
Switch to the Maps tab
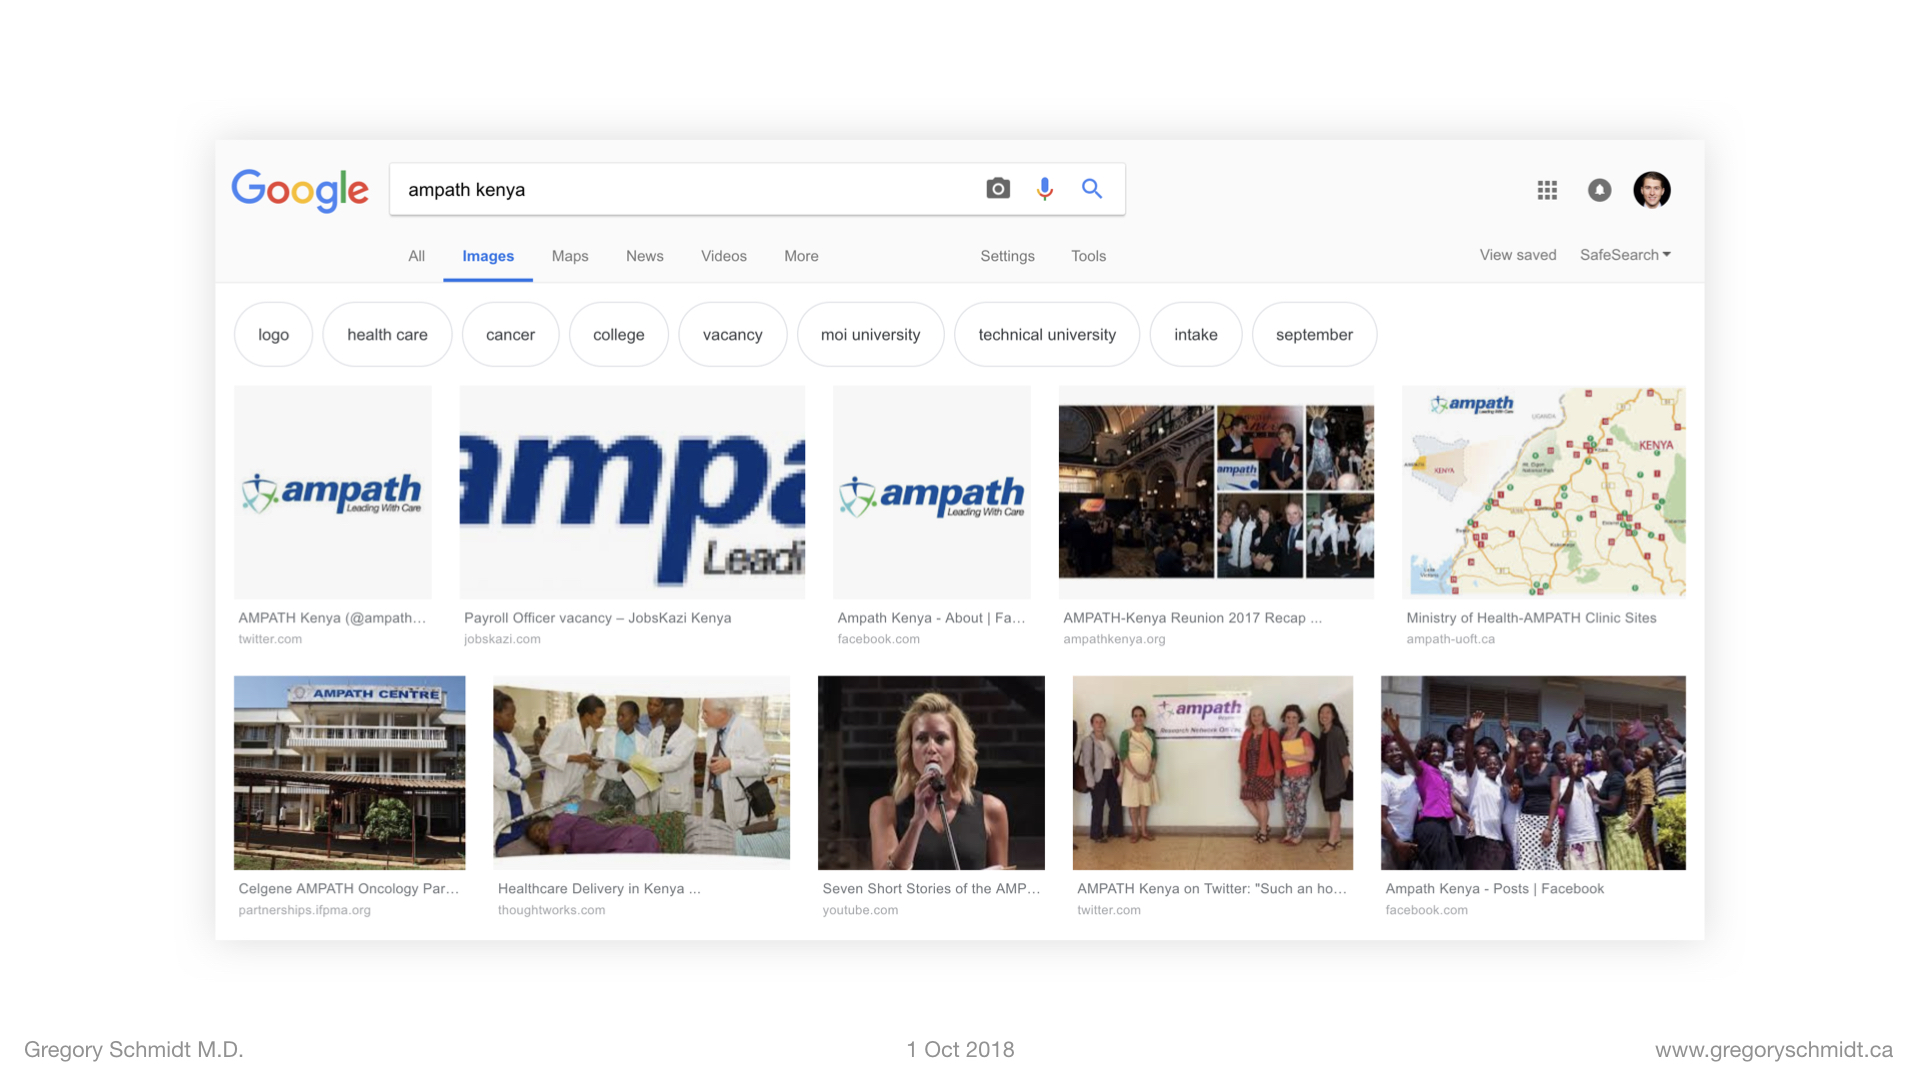[x=570, y=256]
